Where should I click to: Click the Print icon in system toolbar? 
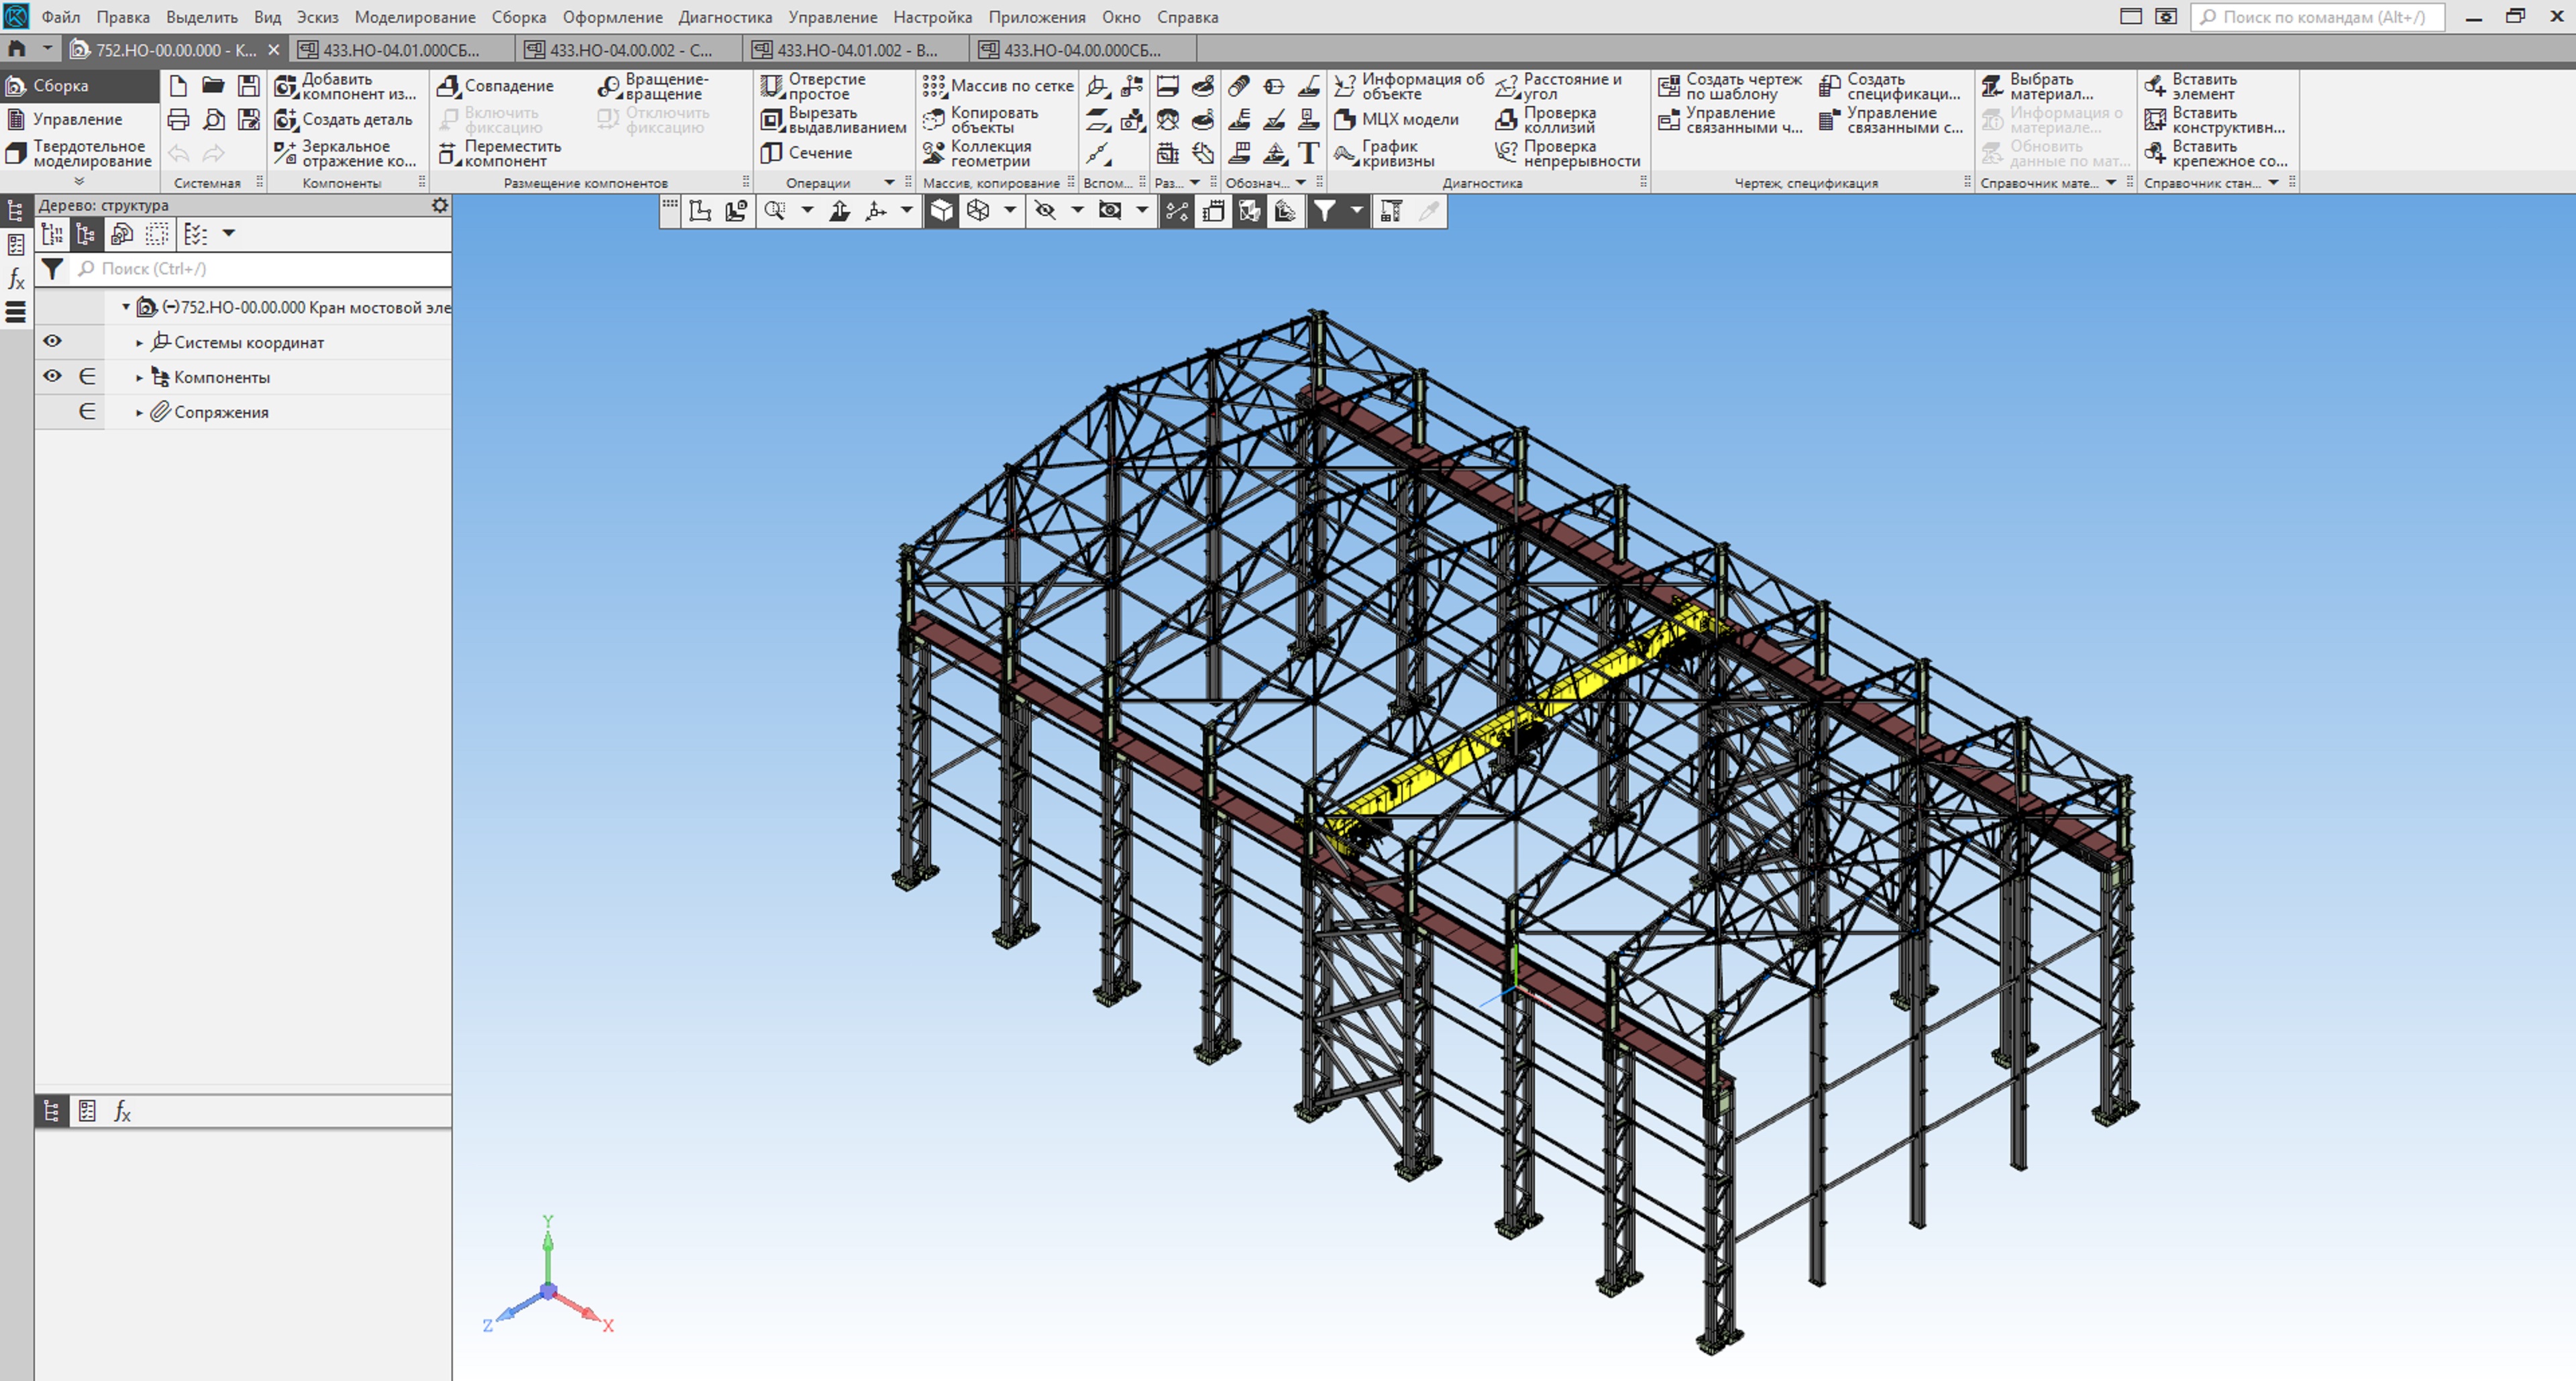(x=179, y=120)
